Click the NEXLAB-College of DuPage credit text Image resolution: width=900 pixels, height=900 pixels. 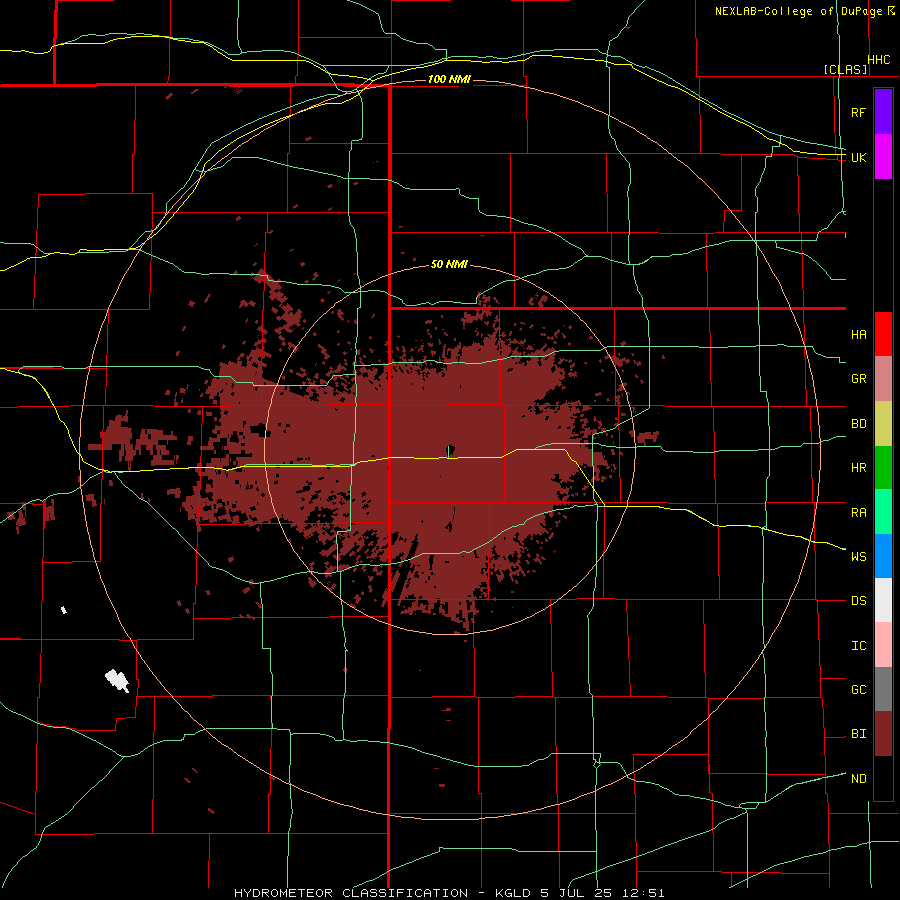(x=798, y=11)
